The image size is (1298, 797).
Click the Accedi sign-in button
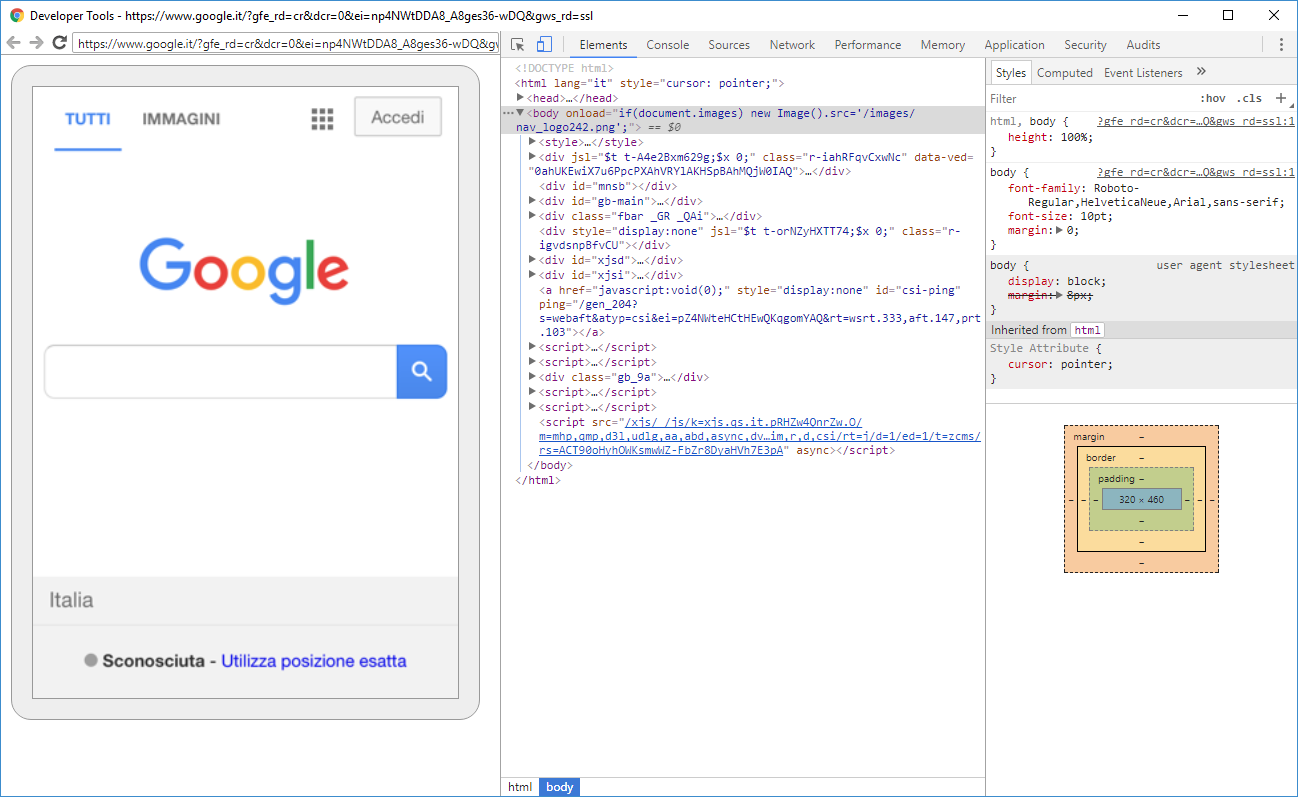pos(398,117)
